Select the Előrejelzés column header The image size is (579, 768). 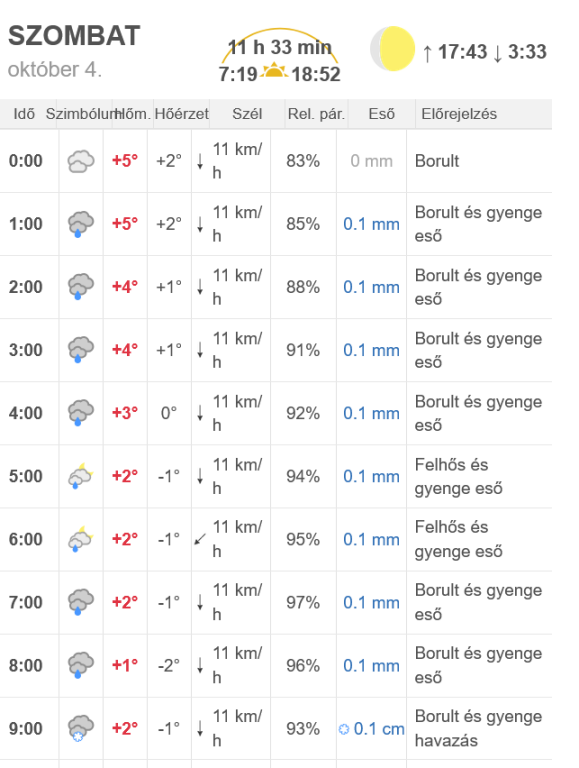(459, 114)
